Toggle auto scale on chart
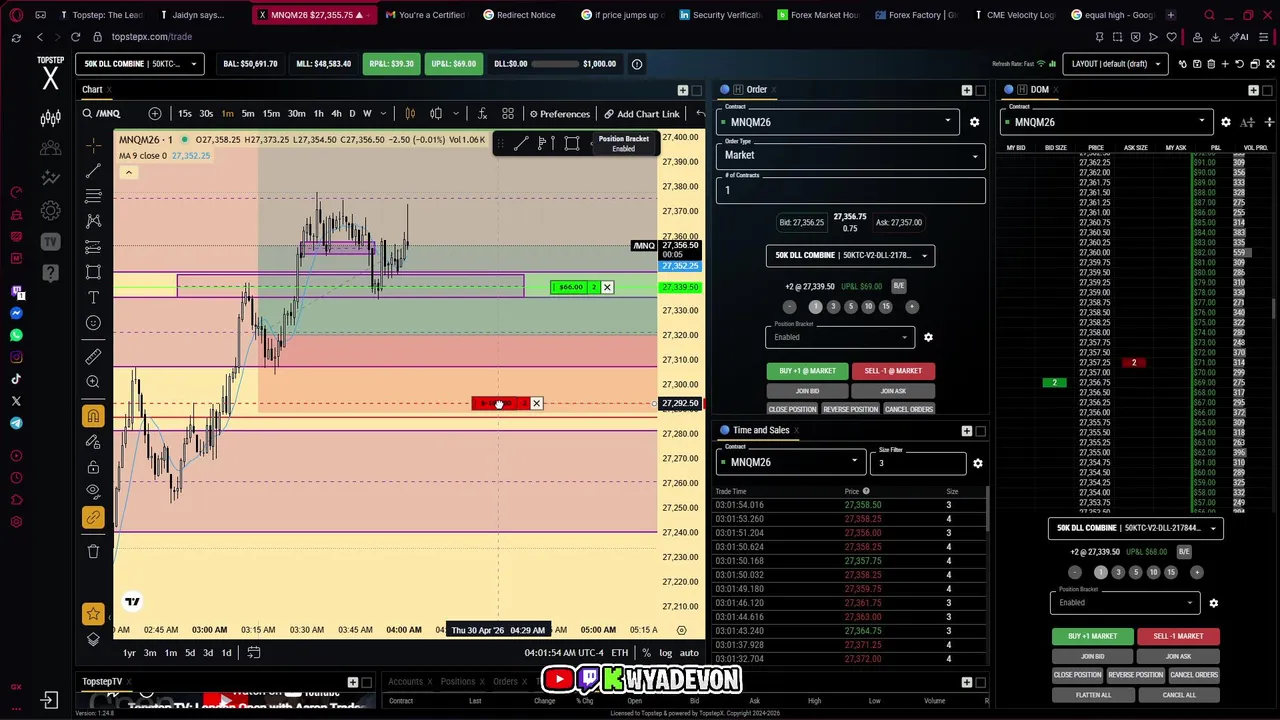Viewport: 1280px width, 720px height. (x=689, y=653)
